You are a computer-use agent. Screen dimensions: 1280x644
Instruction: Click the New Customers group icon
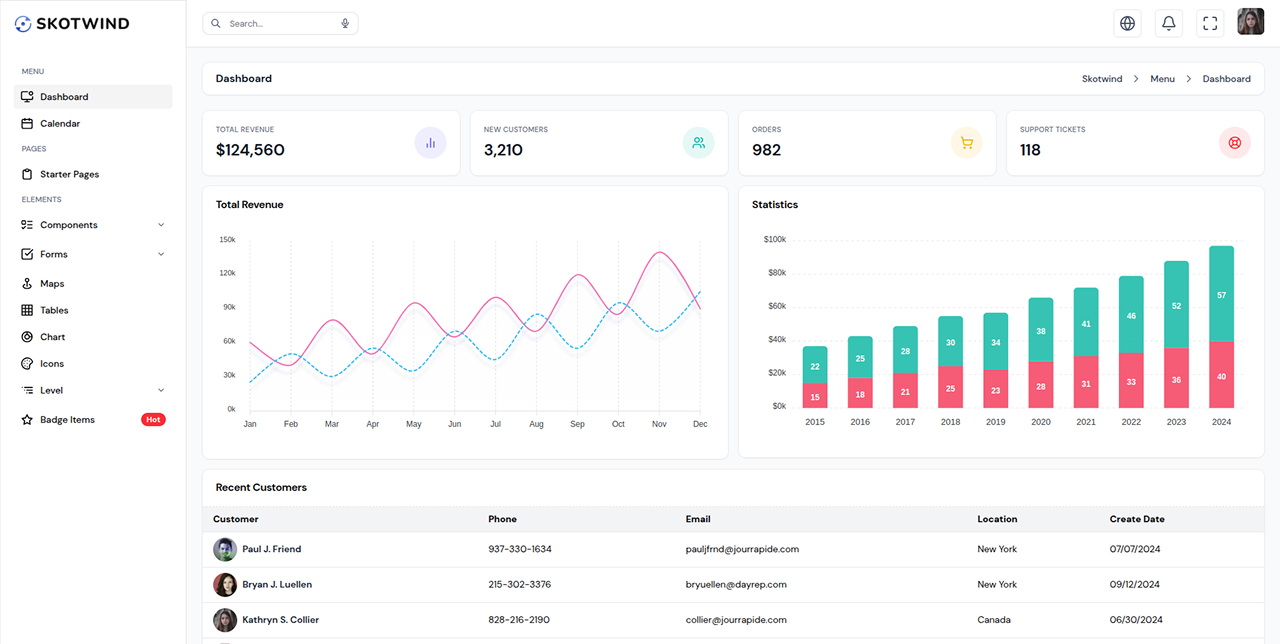[698, 143]
